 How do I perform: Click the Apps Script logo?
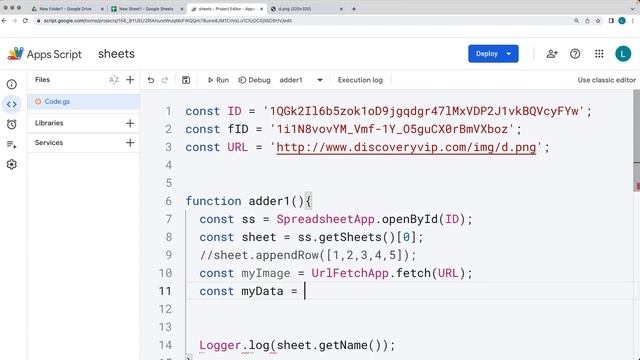coord(45,54)
